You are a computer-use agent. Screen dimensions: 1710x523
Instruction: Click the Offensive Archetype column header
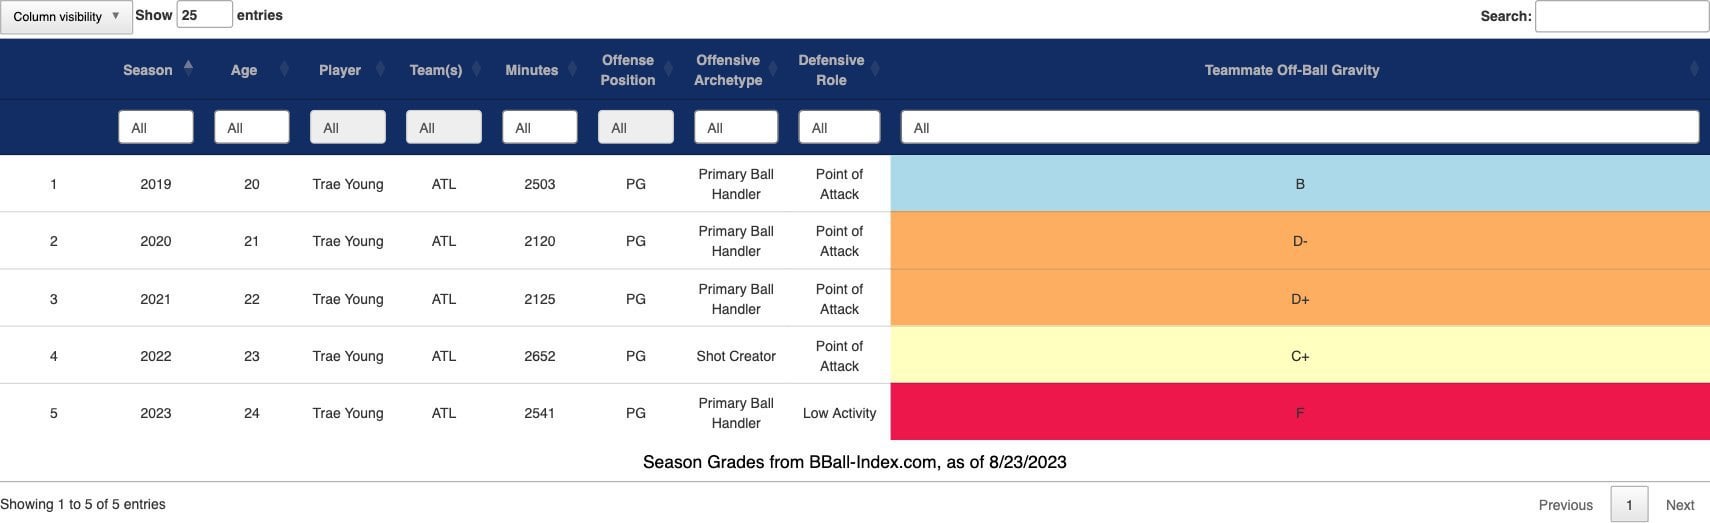tap(728, 70)
